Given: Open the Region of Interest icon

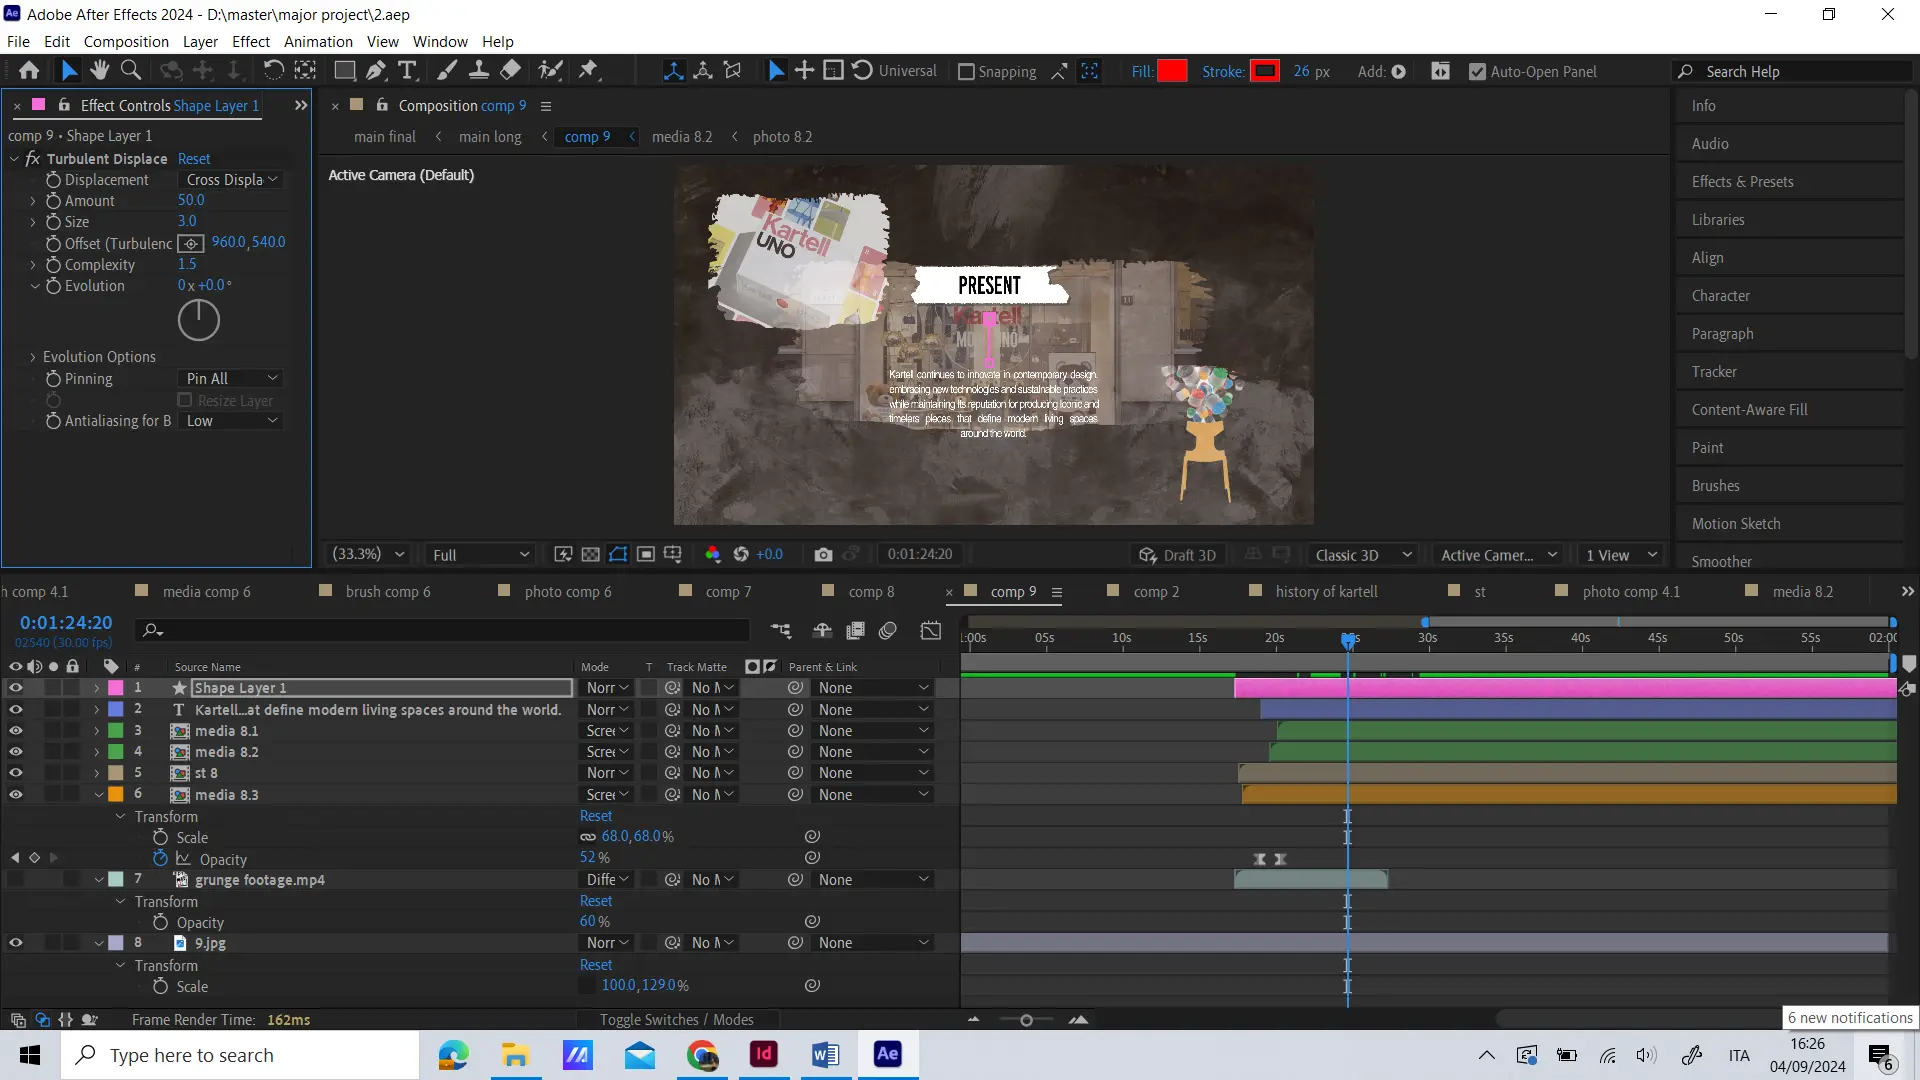Looking at the screenshot, I should [646, 555].
